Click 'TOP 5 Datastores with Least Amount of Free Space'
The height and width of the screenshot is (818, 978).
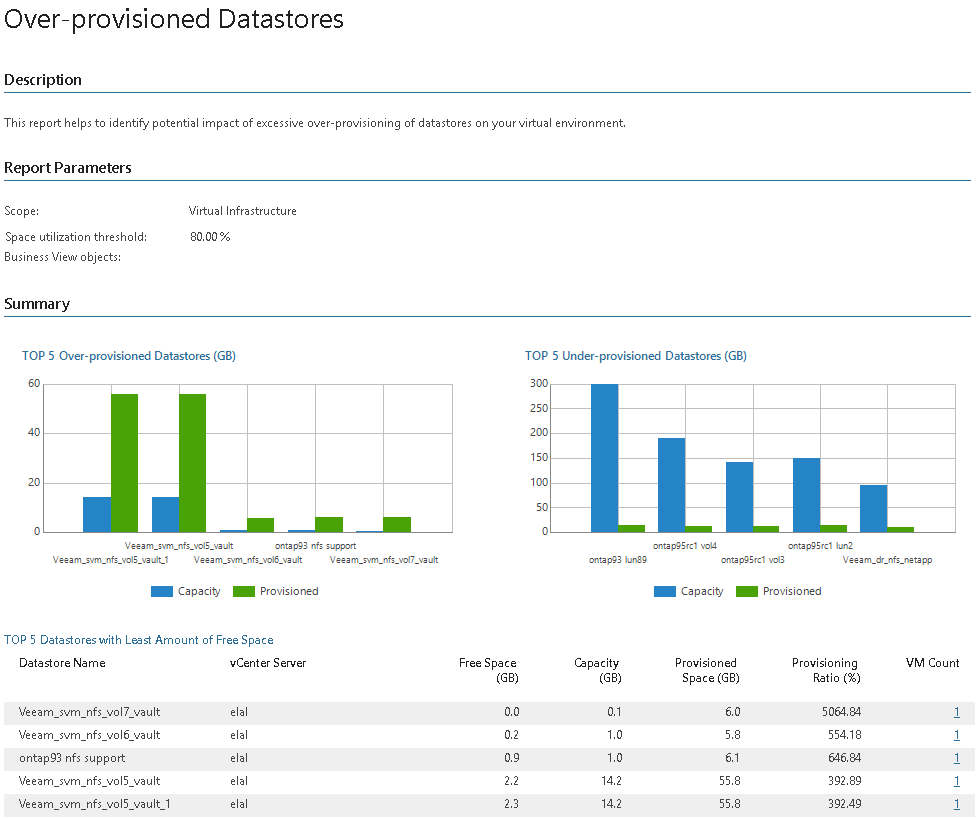tap(138, 640)
